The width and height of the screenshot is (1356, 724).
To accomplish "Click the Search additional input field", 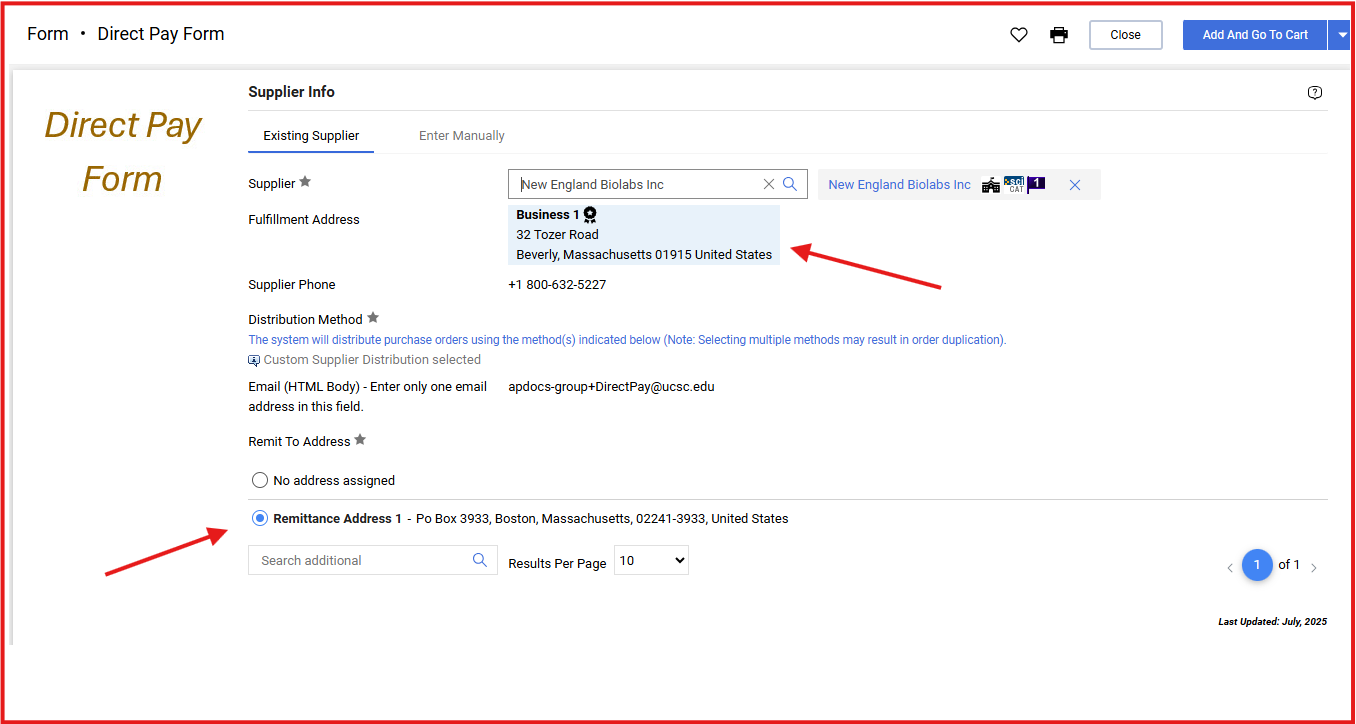I will (360, 560).
